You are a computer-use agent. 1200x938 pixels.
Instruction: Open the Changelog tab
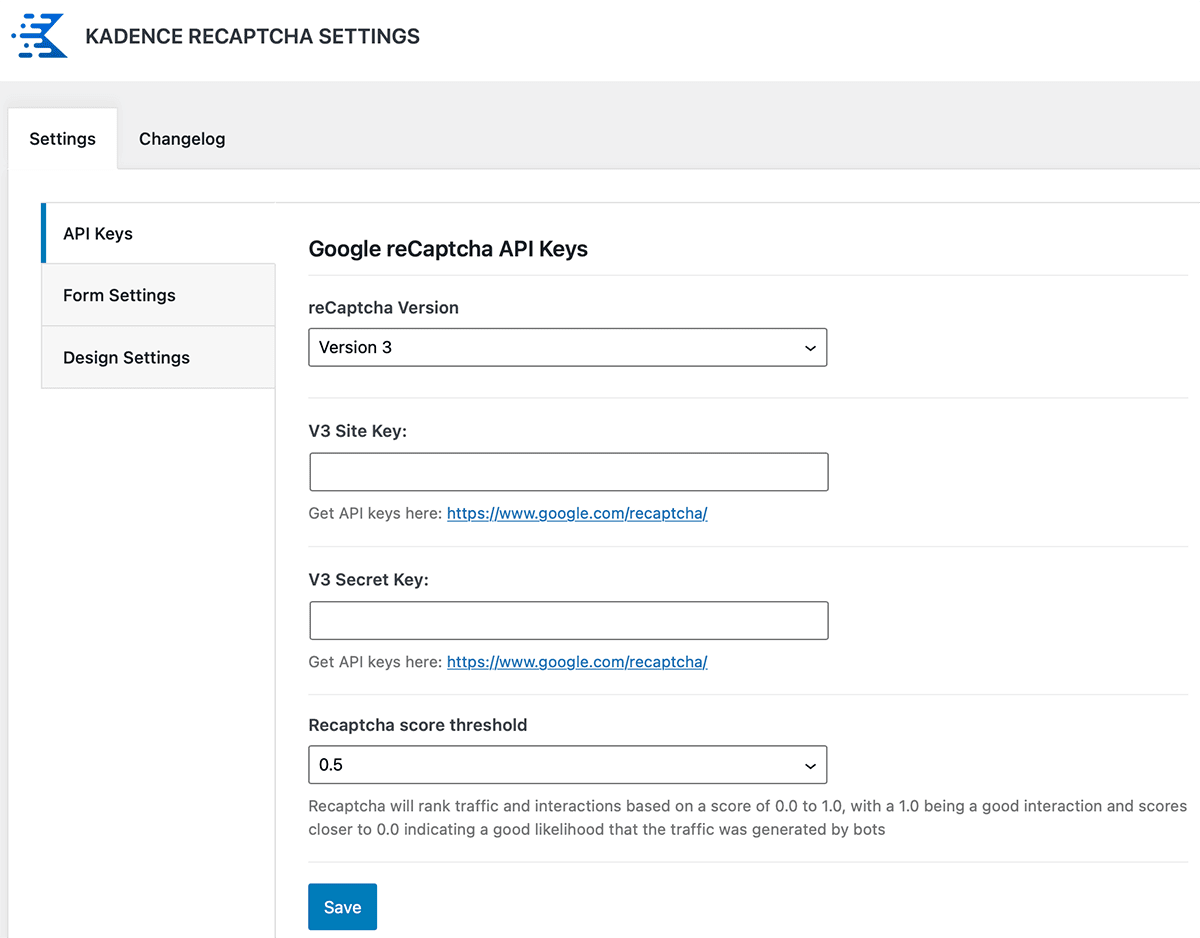coord(182,139)
